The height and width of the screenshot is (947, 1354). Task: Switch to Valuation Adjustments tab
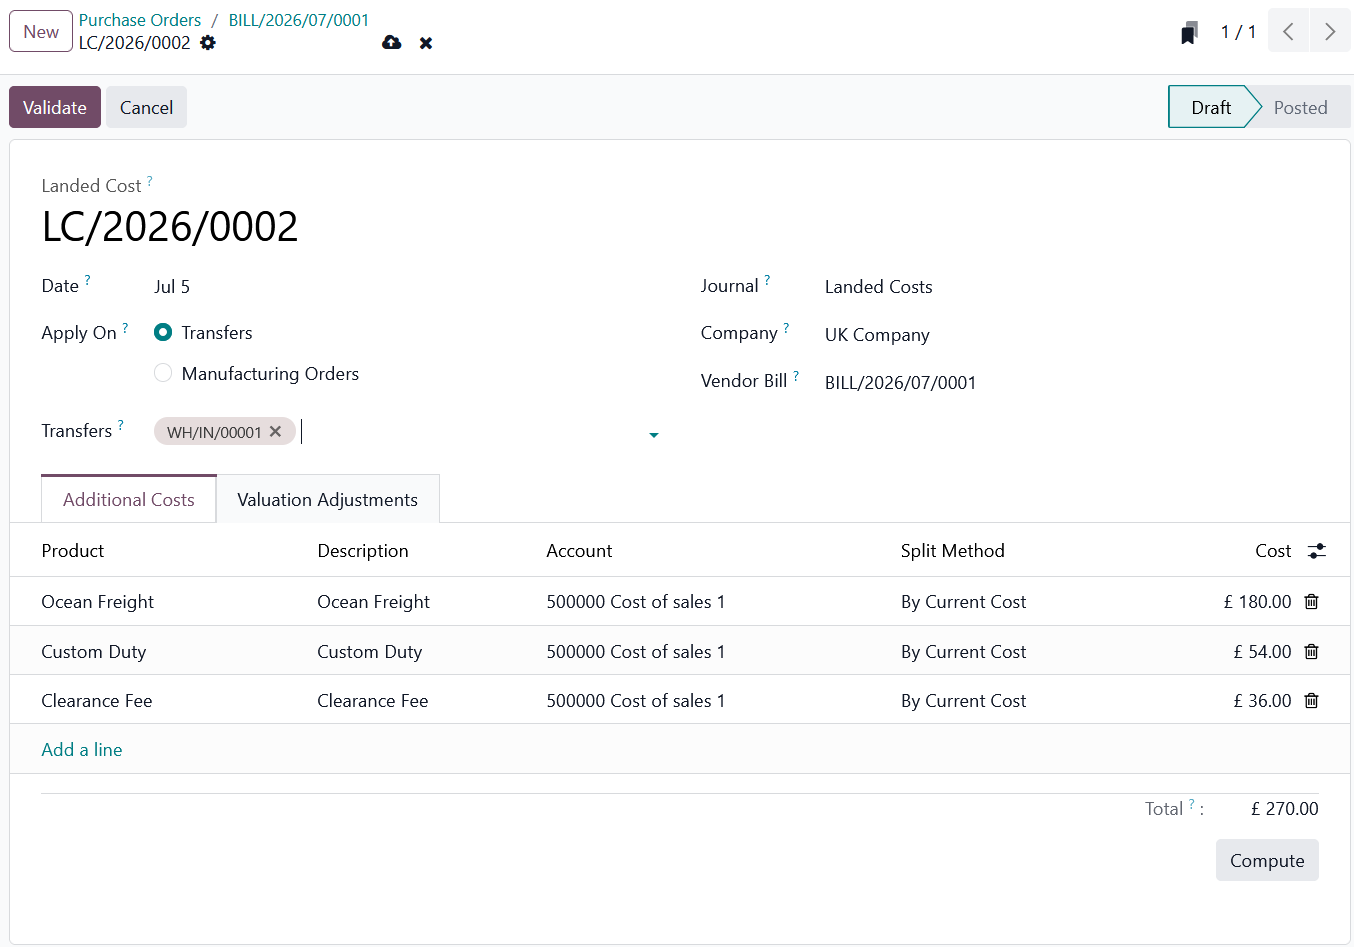coord(328,499)
